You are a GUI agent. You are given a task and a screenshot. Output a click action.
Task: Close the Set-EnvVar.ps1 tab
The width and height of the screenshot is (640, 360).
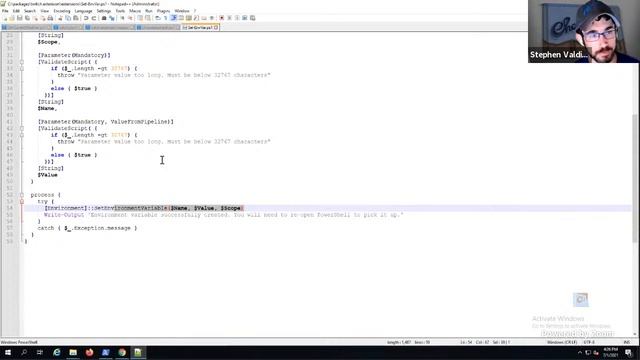tap(216, 27)
